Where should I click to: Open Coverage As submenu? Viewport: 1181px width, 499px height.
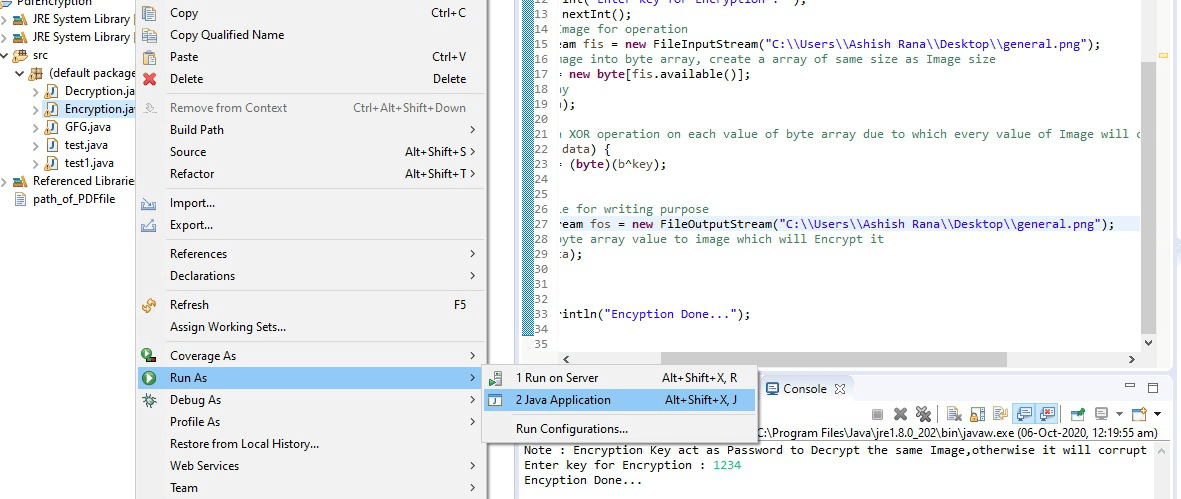click(x=313, y=356)
